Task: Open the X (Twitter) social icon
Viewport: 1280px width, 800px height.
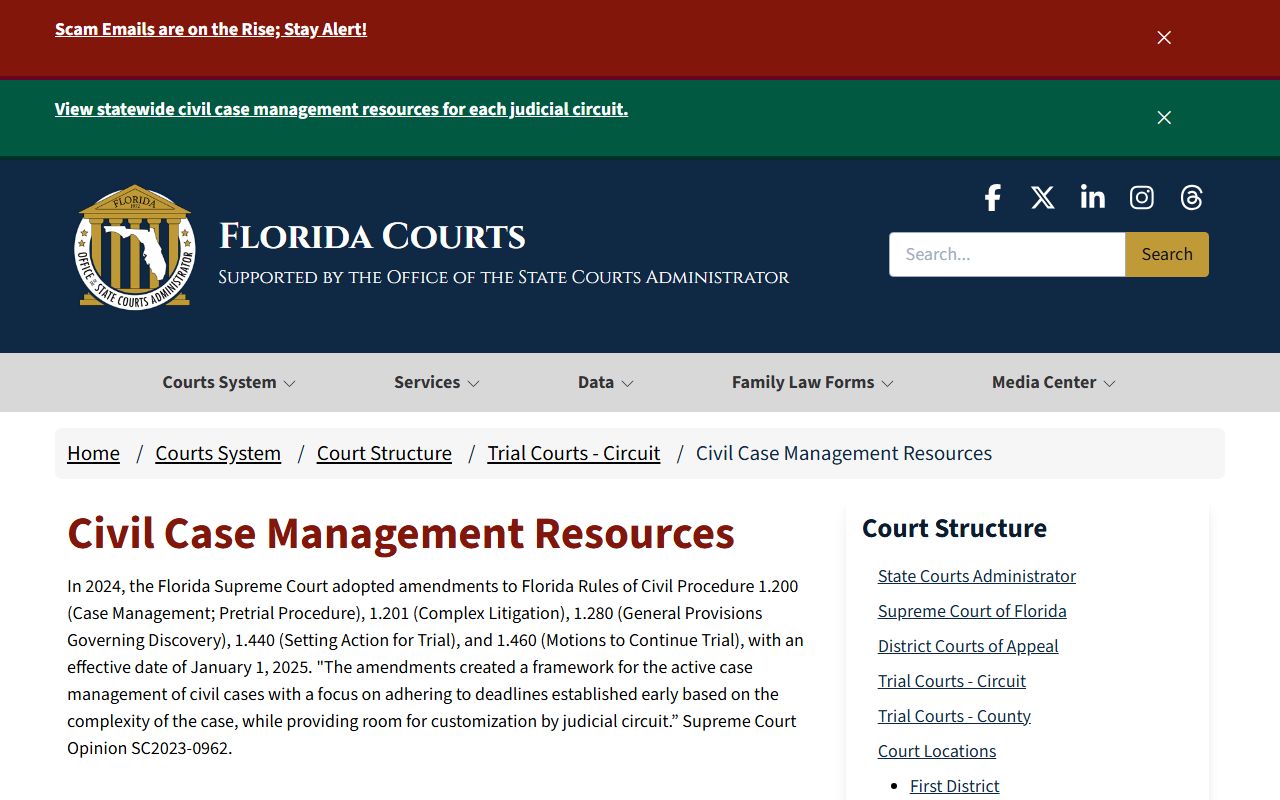Action: (1042, 197)
